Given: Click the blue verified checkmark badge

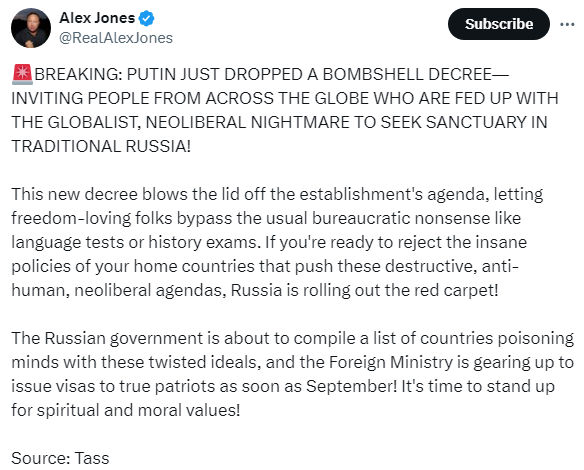Looking at the screenshot, I should click(x=146, y=18).
